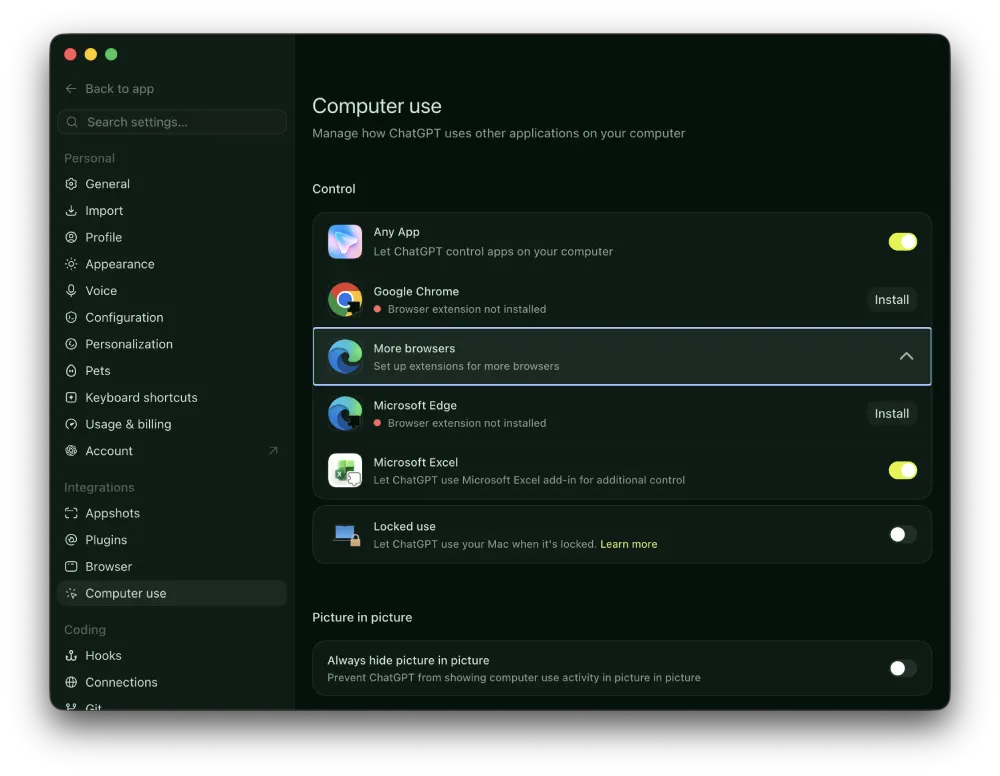Click the external link arrow beside Account
This screenshot has width=1000, height=776.
[273, 450]
